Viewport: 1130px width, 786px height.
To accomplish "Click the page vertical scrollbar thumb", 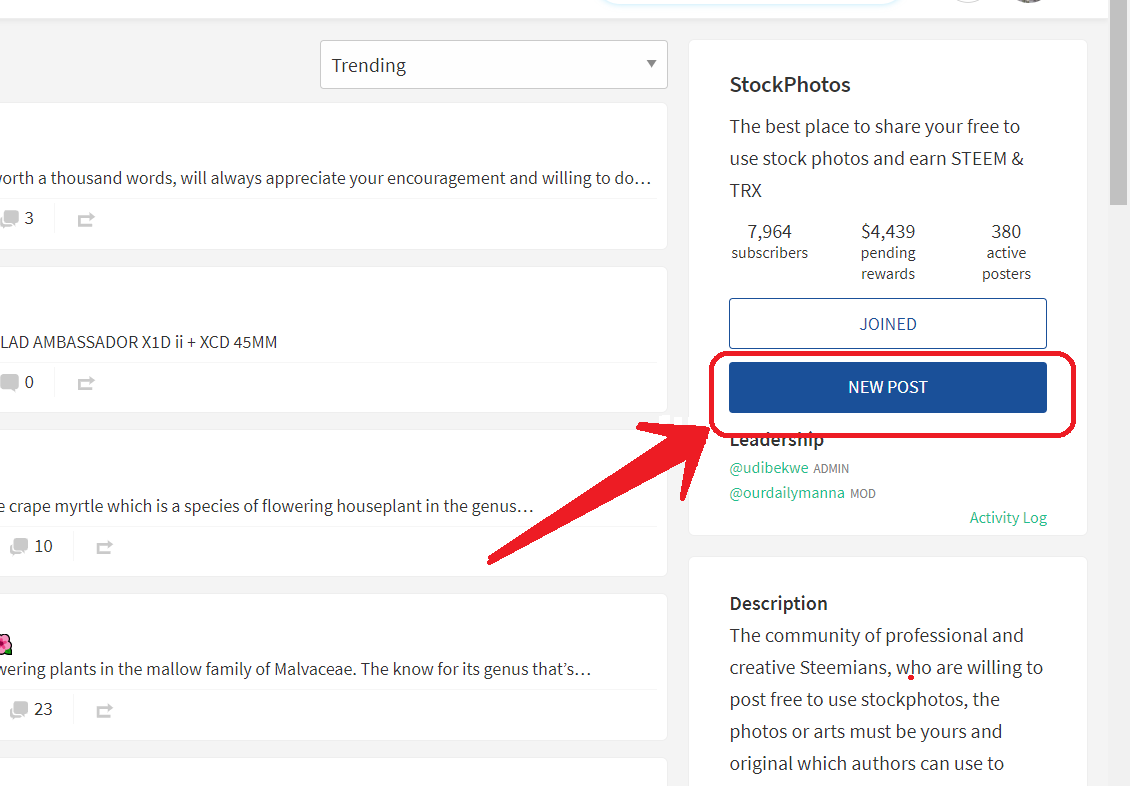I will tap(1118, 102).
